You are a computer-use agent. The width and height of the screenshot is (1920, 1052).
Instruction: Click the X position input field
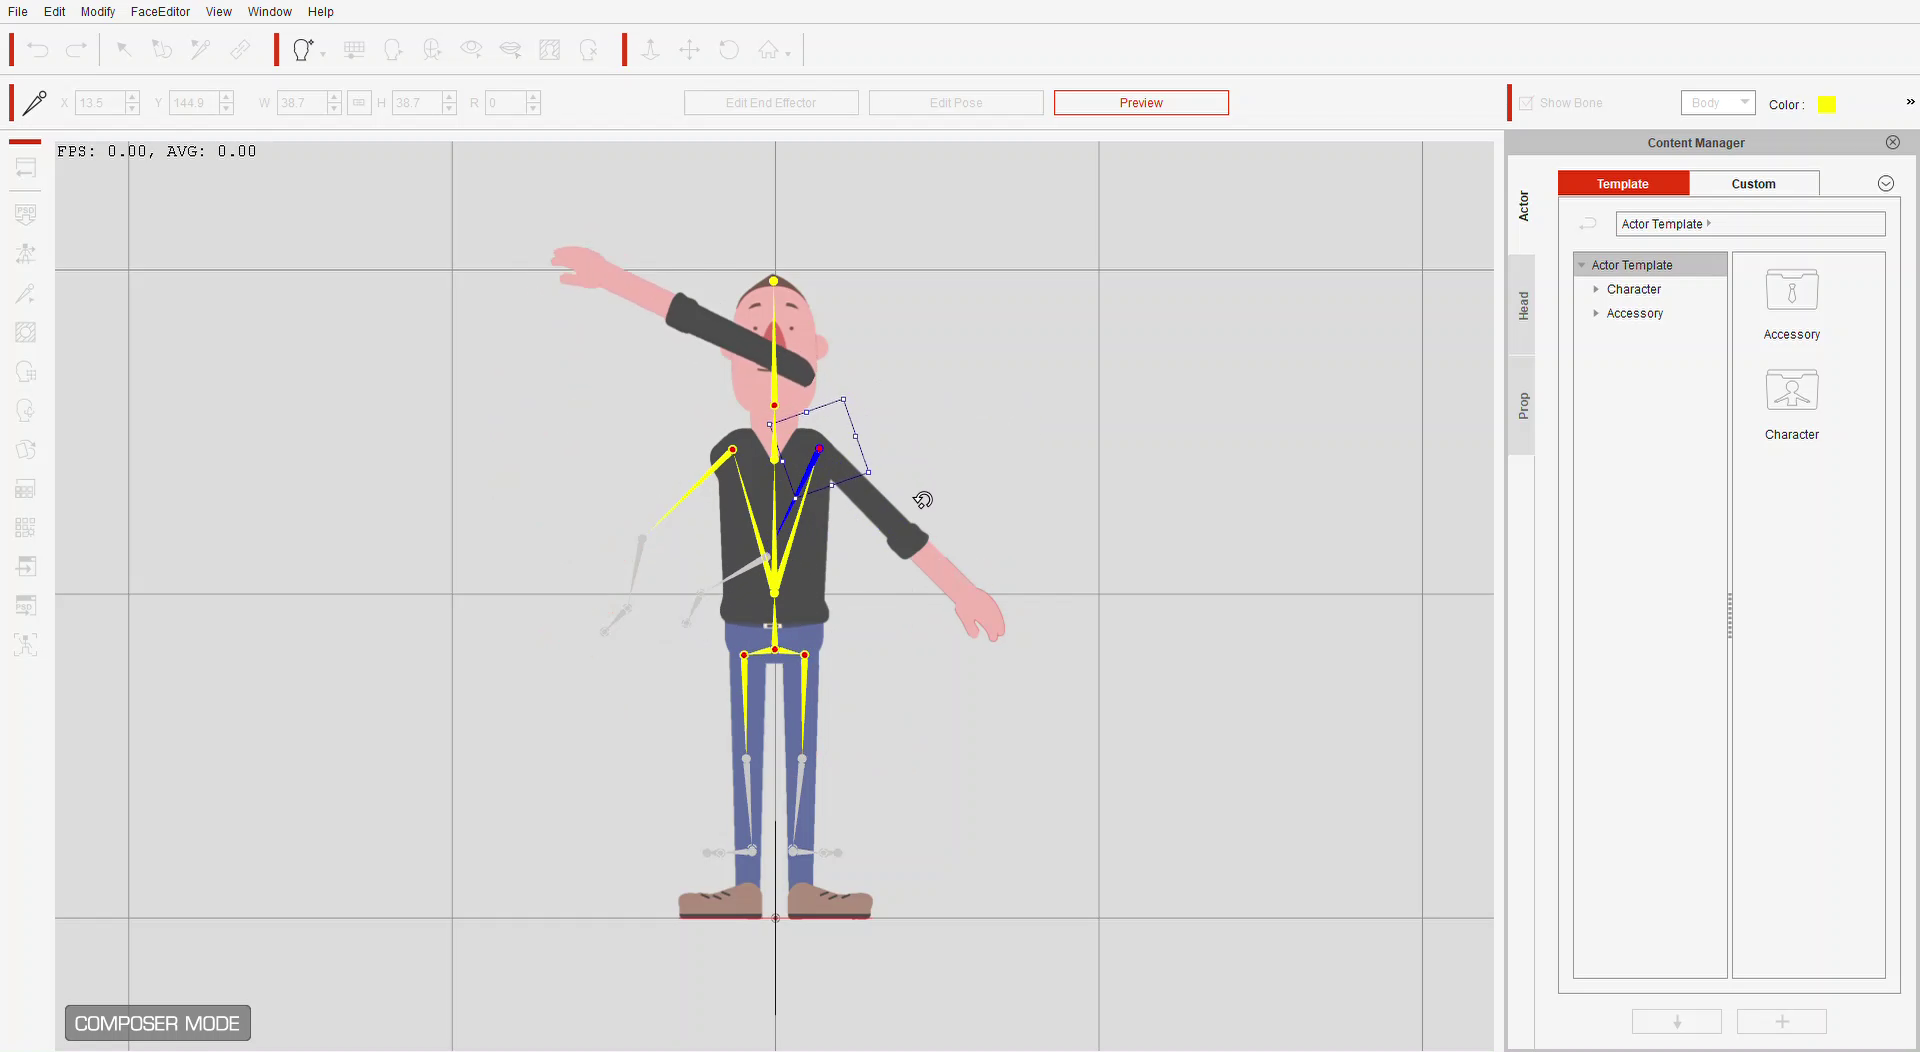[x=100, y=103]
